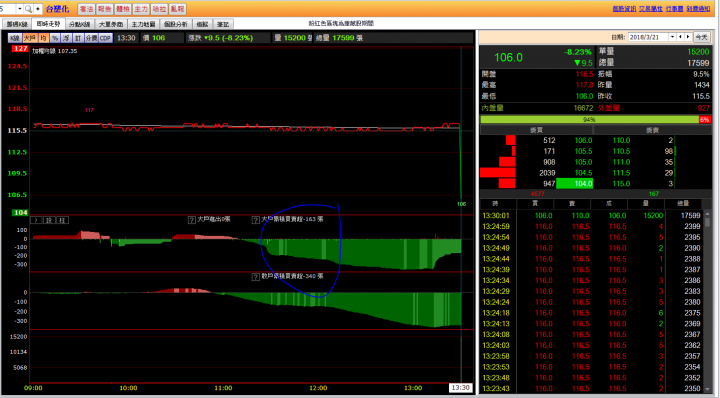Click the 台塑化 stock name label
The width and height of the screenshot is (720, 398).
57,9
